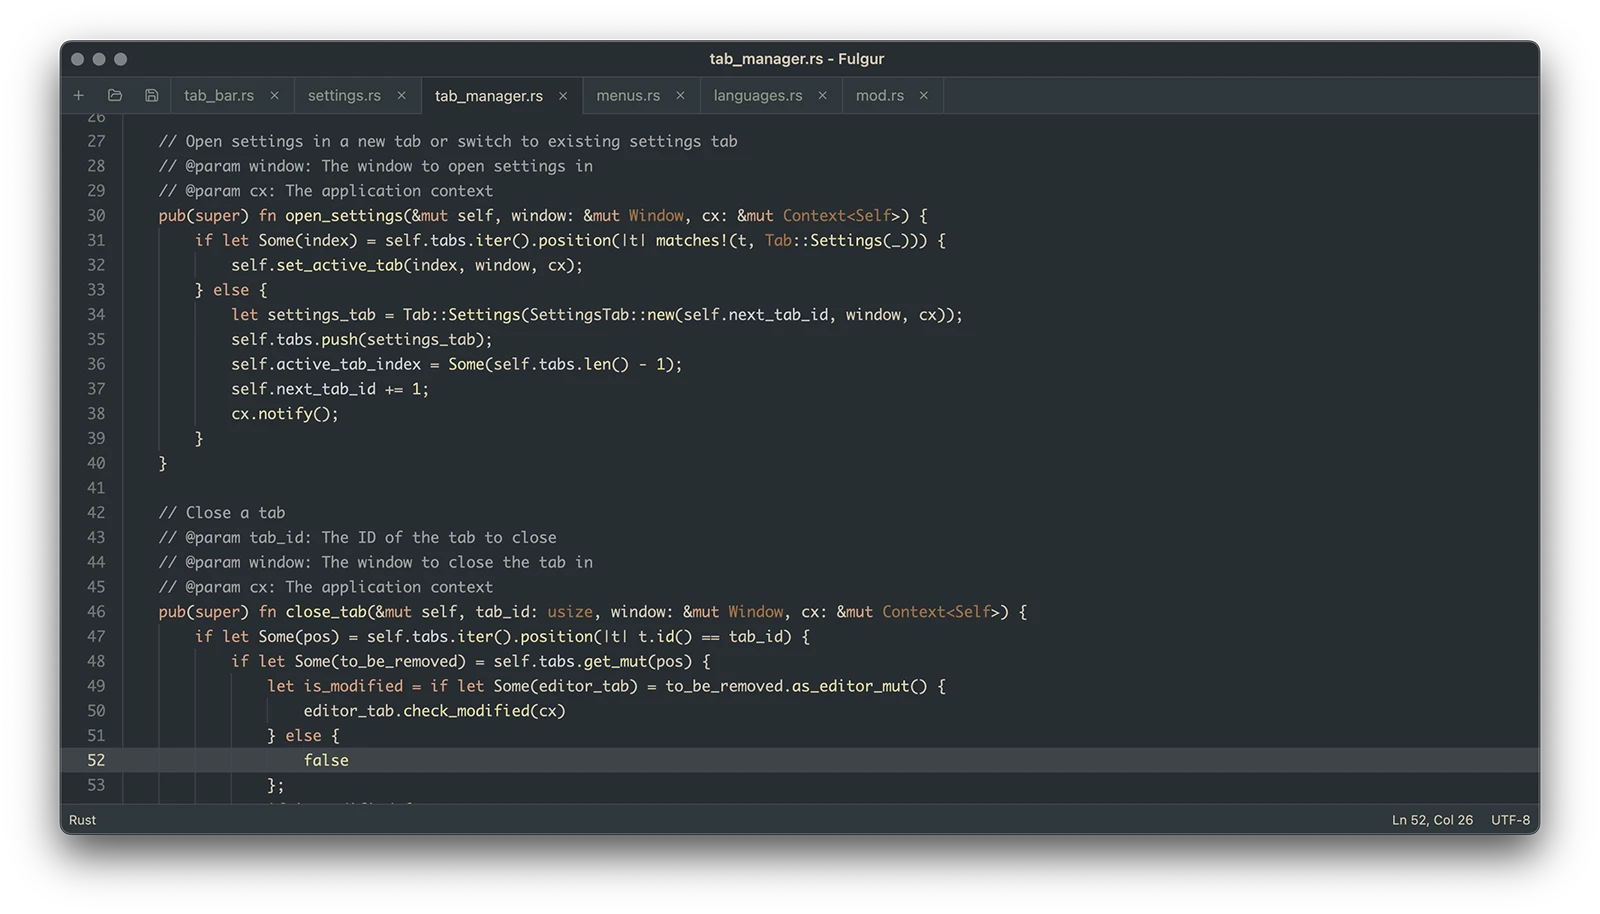Close the mod.rs tab

[924, 96]
